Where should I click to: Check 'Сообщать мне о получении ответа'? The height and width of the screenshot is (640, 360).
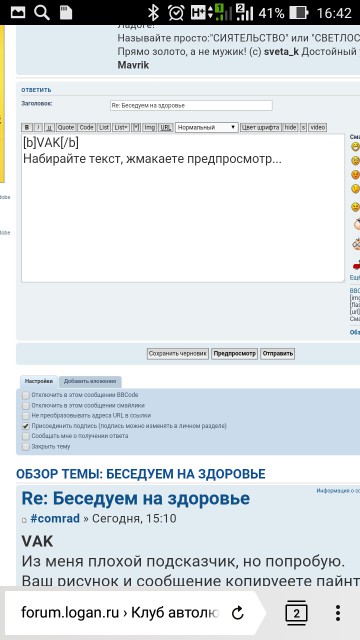click(x=26, y=436)
